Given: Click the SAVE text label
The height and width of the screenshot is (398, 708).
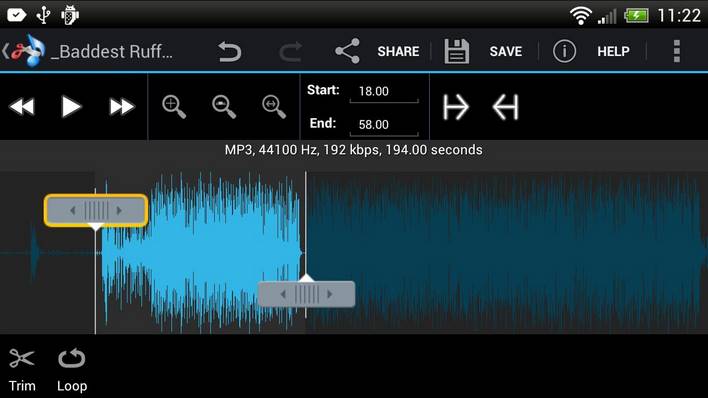Looking at the screenshot, I should tap(506, 52).
